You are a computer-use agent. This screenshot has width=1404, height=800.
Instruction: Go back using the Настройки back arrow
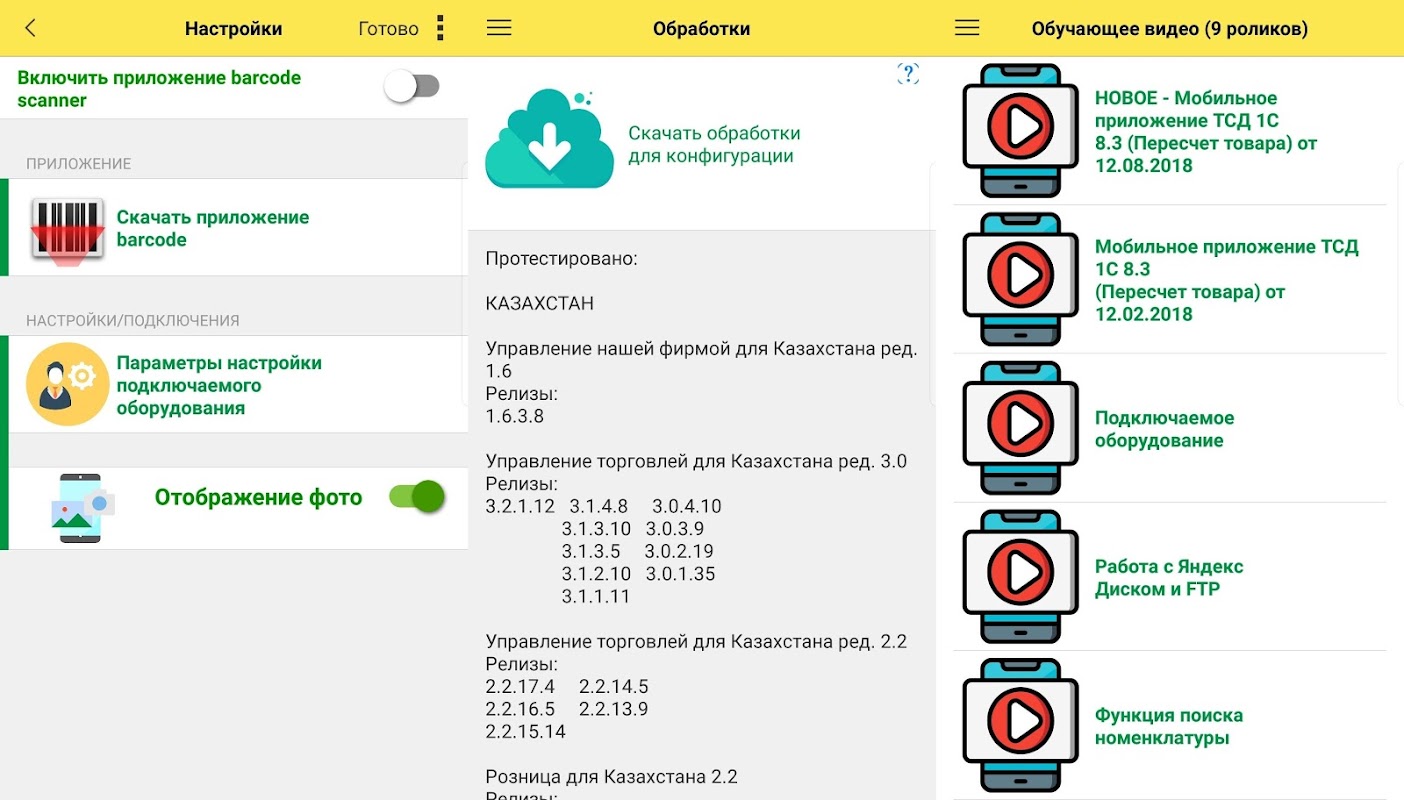(x=30, y=28)
